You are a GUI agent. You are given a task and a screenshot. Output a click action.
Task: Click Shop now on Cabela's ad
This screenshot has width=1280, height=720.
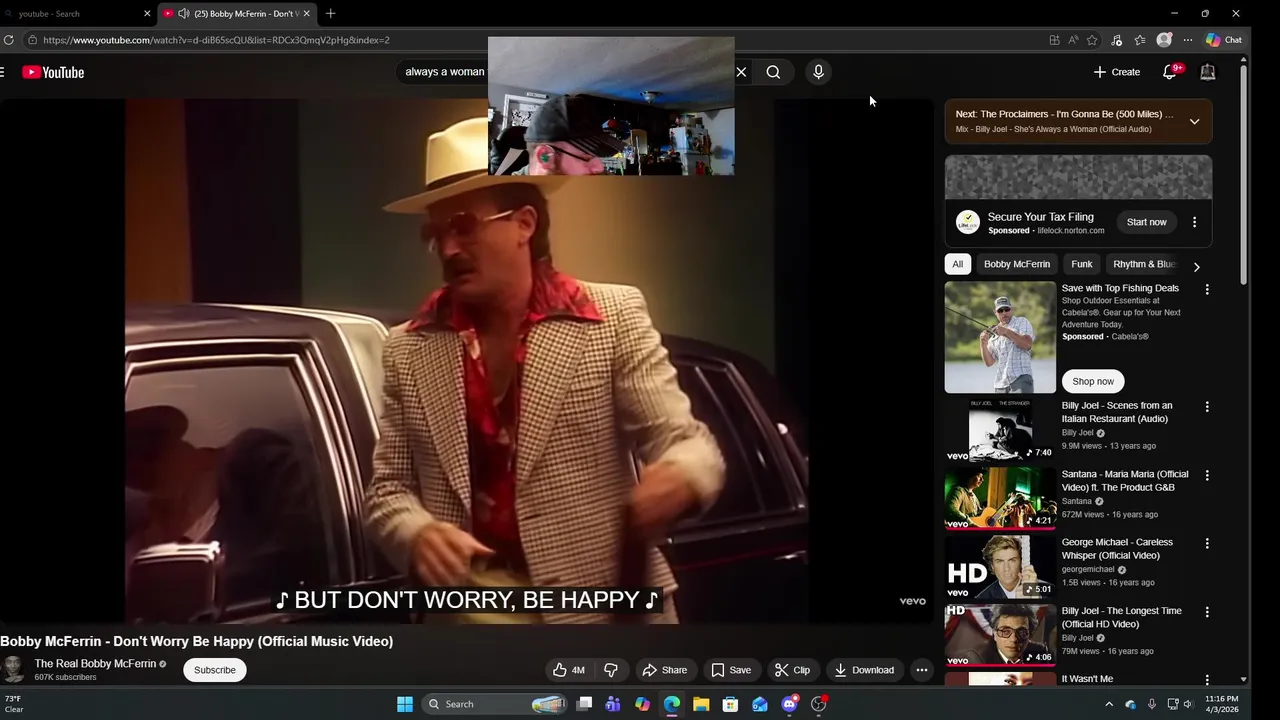coord(1093,381)
